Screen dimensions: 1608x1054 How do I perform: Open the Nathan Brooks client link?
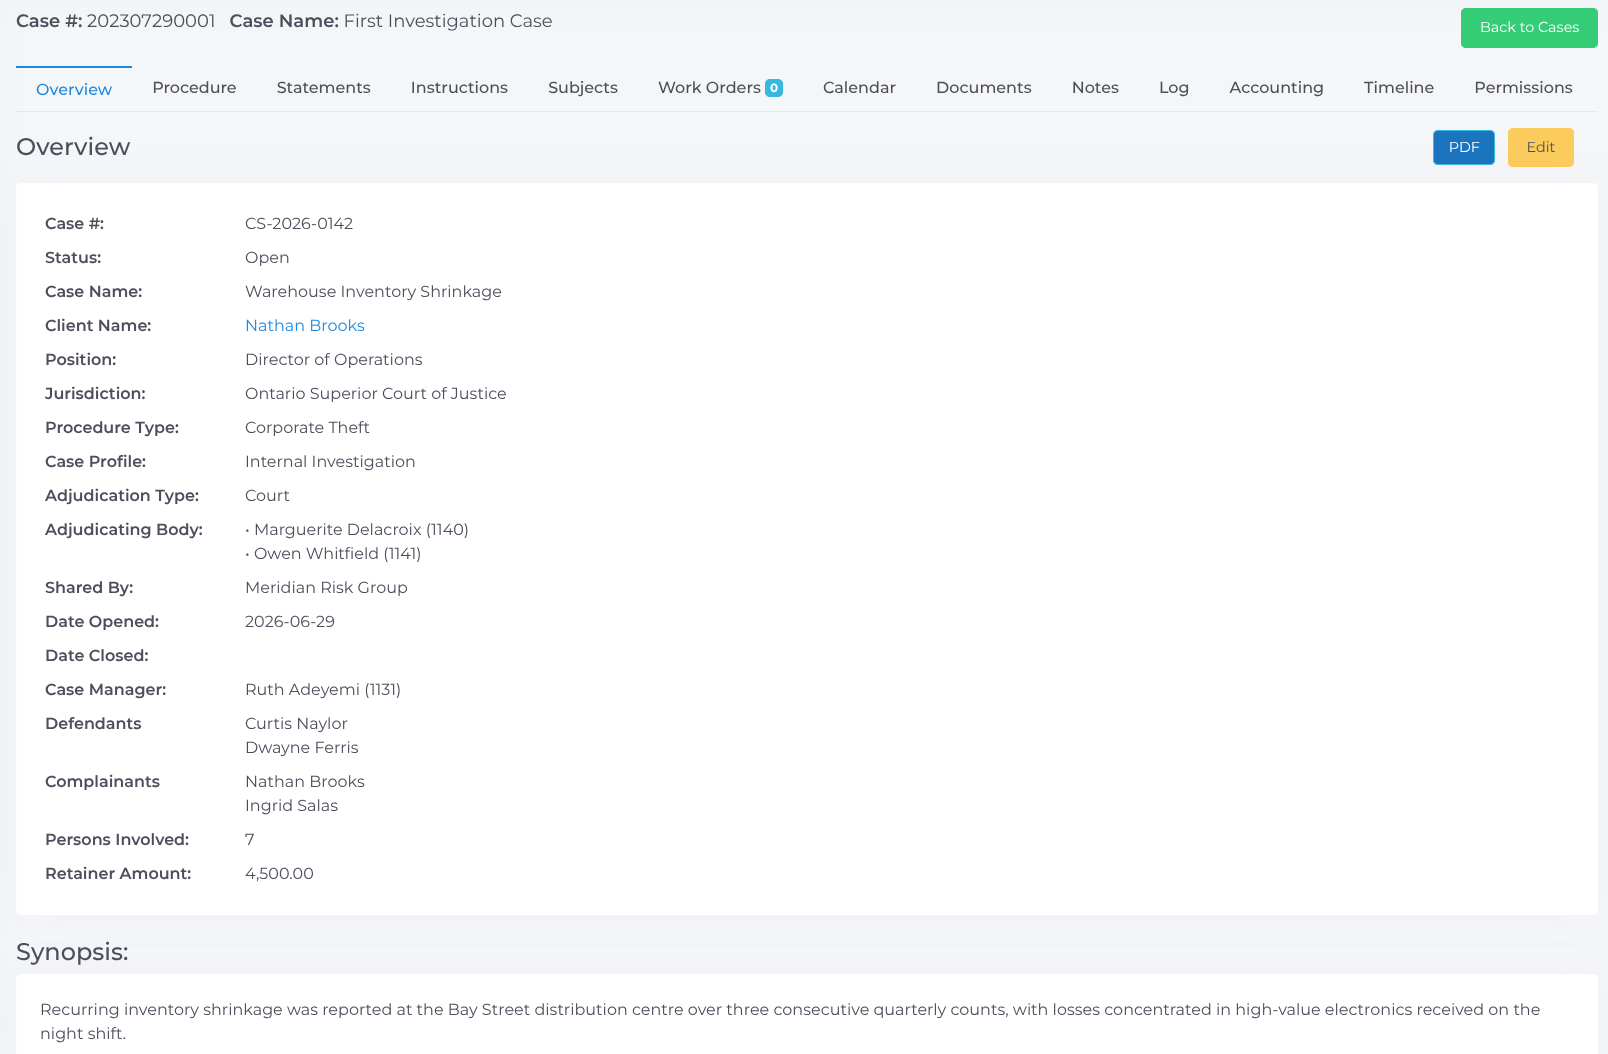(305, 326)
